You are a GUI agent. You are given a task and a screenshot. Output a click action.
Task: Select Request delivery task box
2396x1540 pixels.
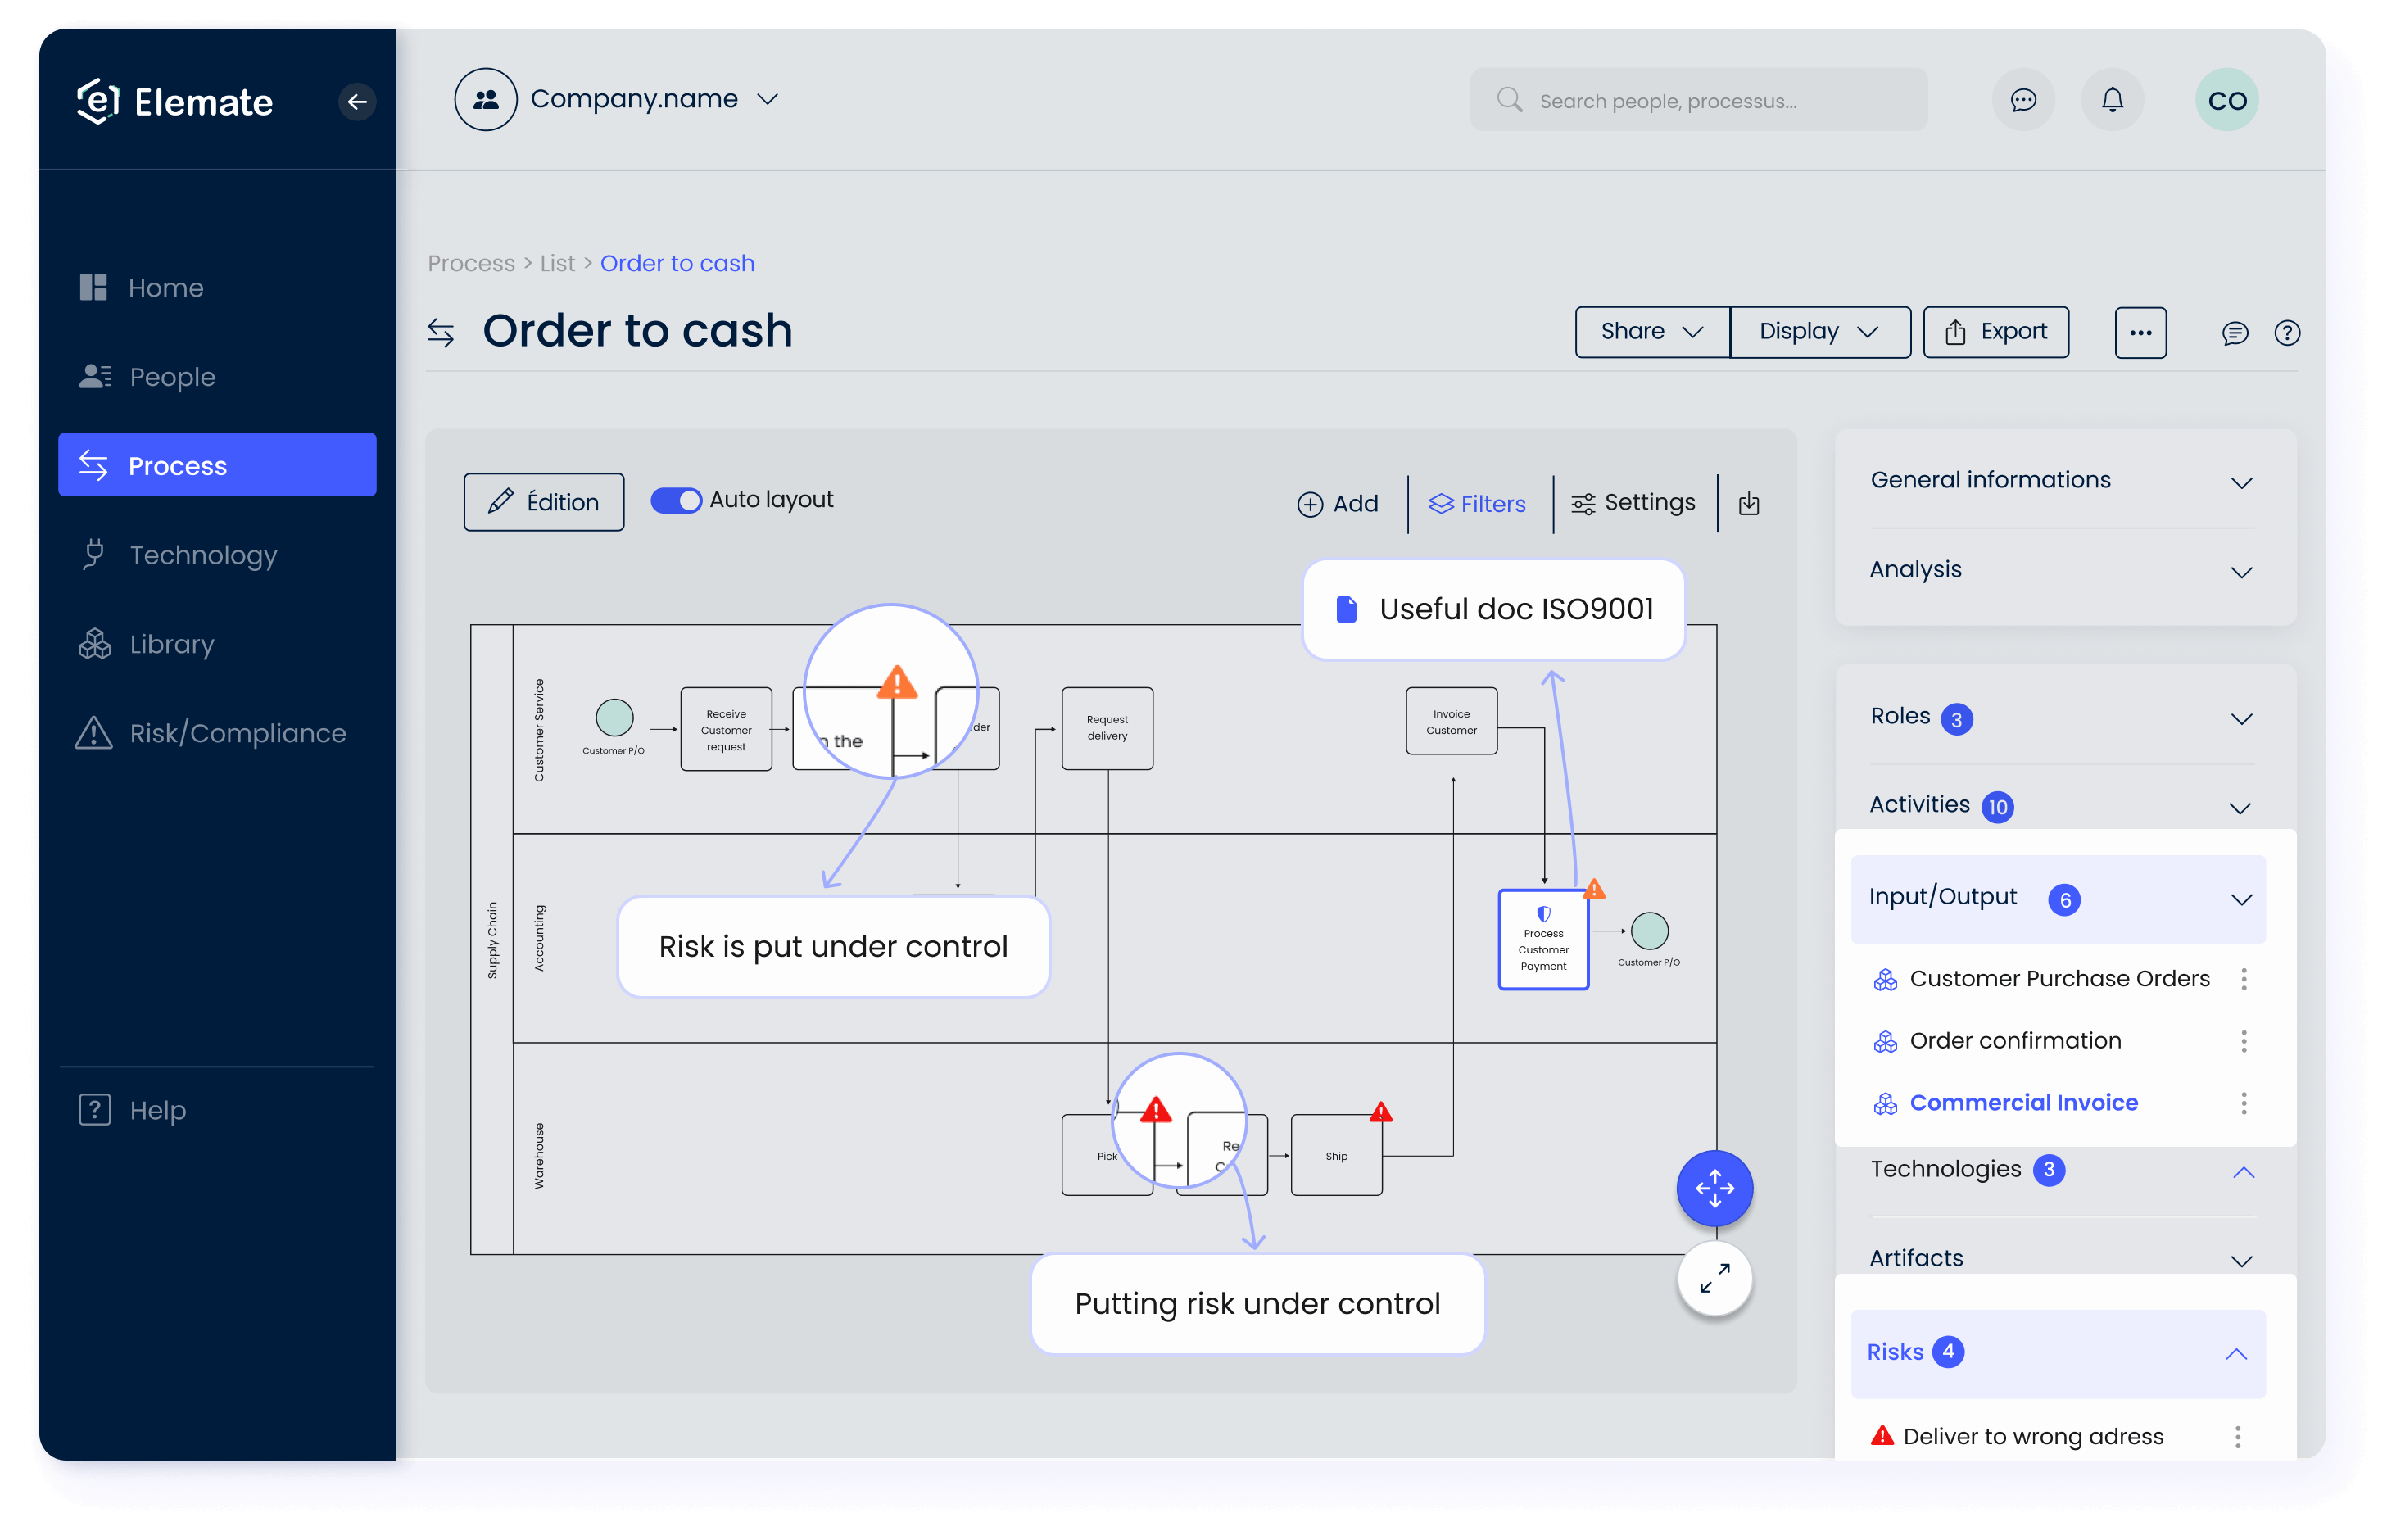[x=1107, y=728]
